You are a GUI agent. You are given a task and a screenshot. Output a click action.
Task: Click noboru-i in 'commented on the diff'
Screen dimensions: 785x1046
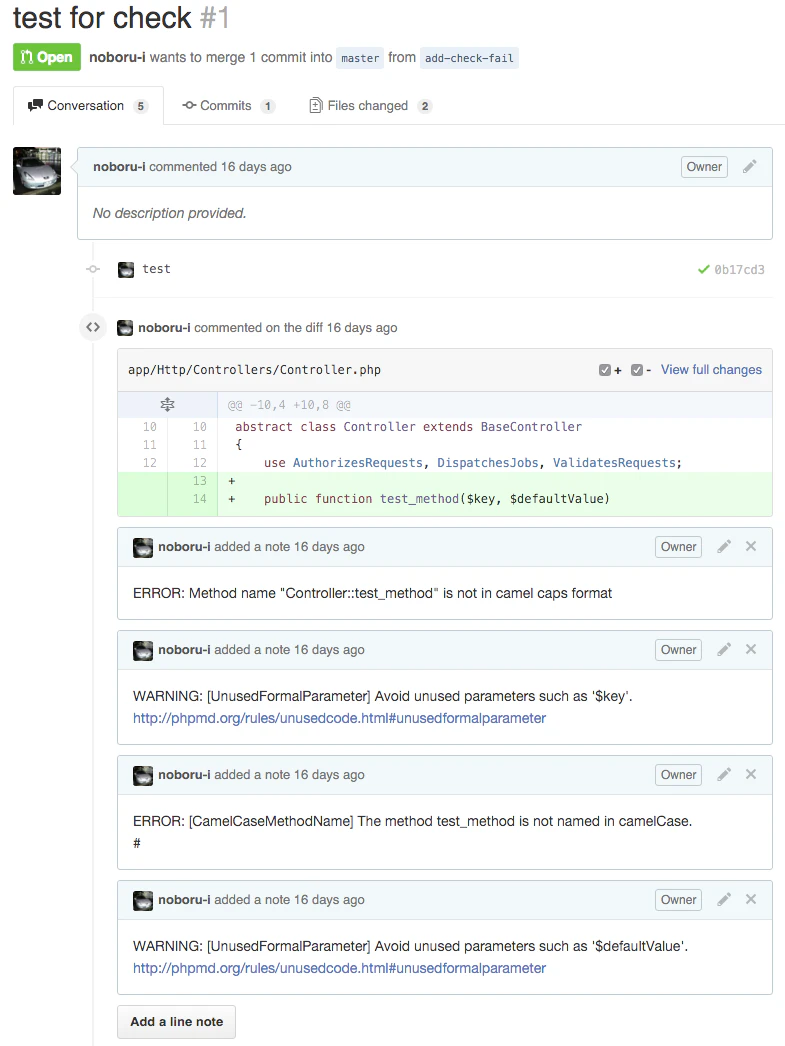(x=164, y=328)
